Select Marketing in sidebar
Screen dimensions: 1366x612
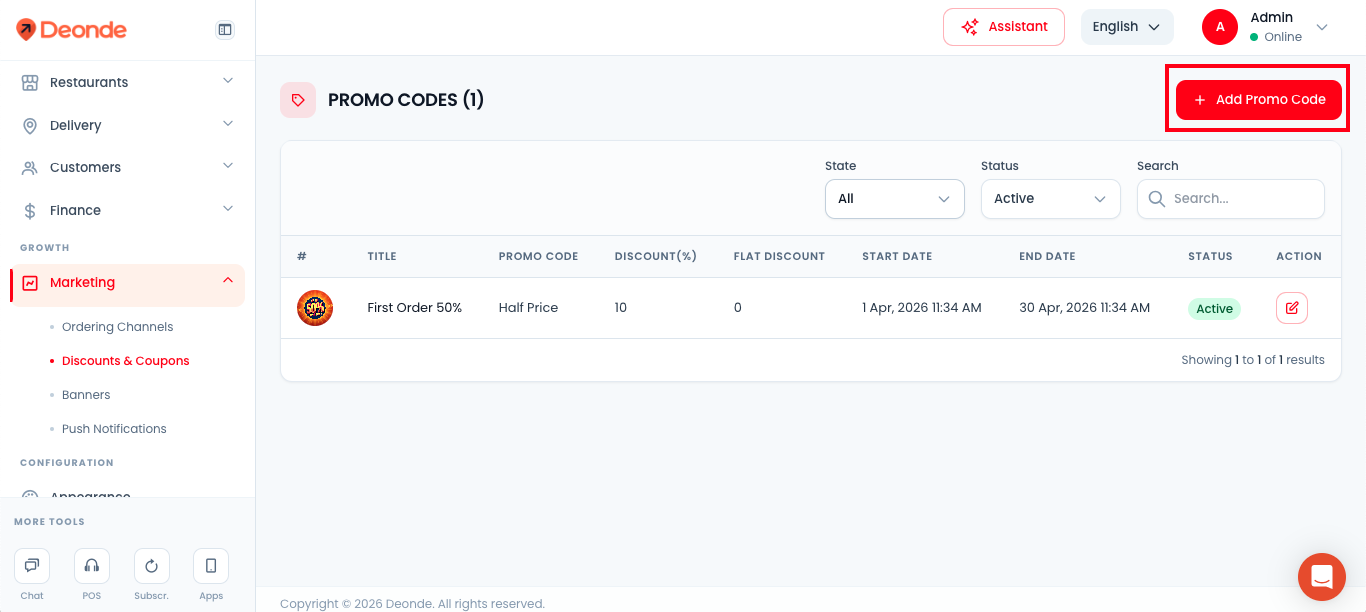[x=127, y=283]
